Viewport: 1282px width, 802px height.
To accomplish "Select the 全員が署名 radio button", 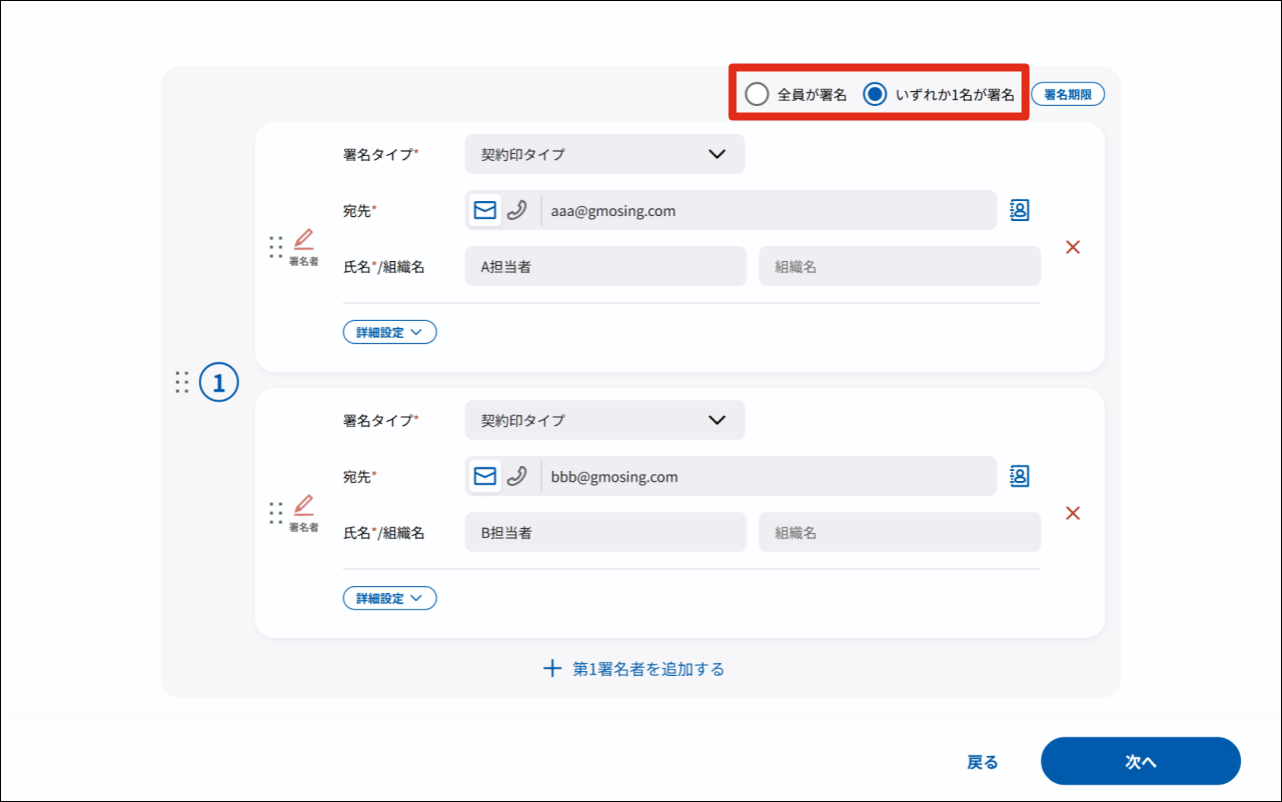I will coord(758,95).
